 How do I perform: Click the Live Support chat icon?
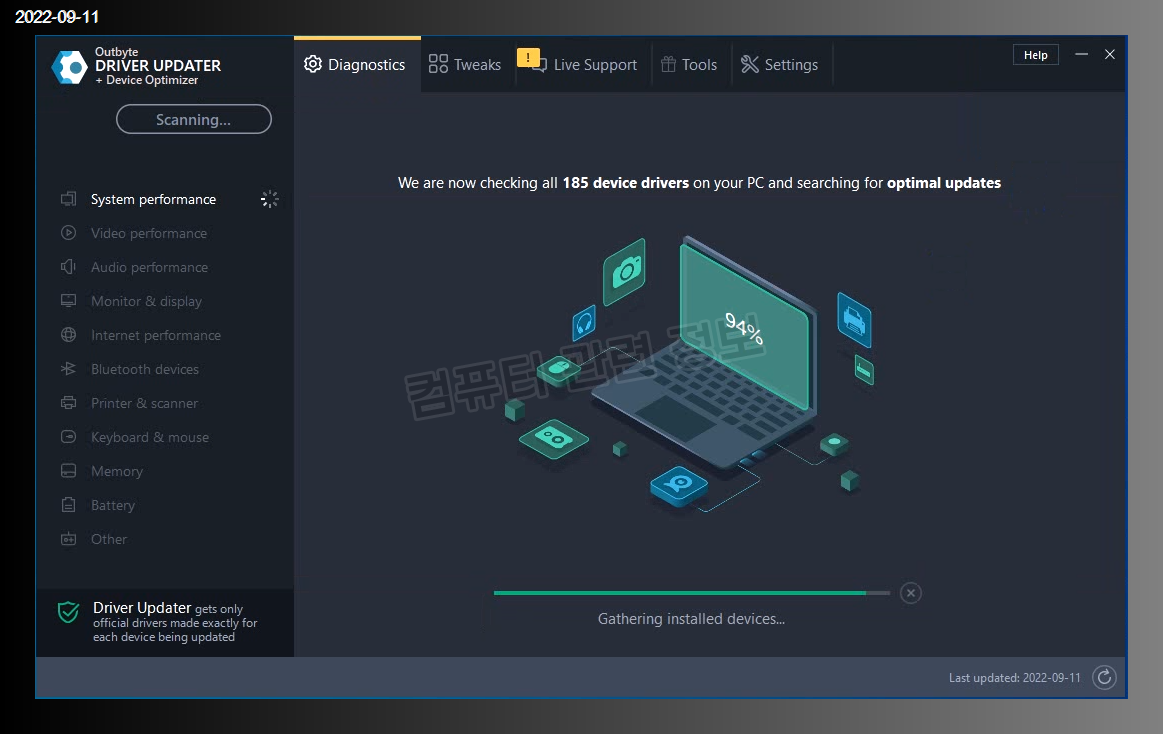540,65
